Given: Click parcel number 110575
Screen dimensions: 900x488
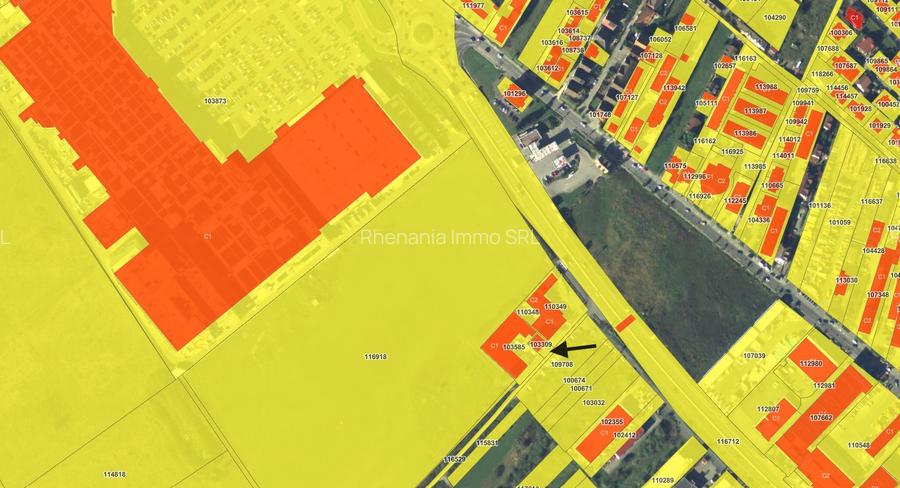Looking at the screenshot, I should tap(675, 165).
